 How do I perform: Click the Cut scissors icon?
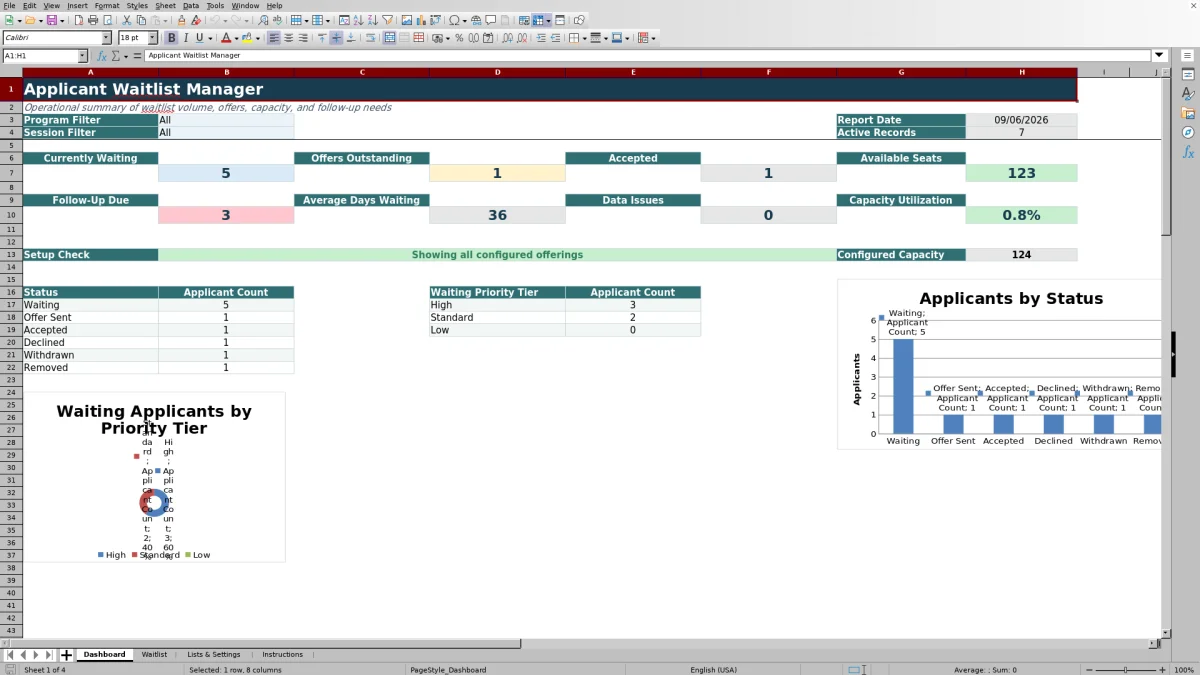pyautogui.click(x=126, y=20)
